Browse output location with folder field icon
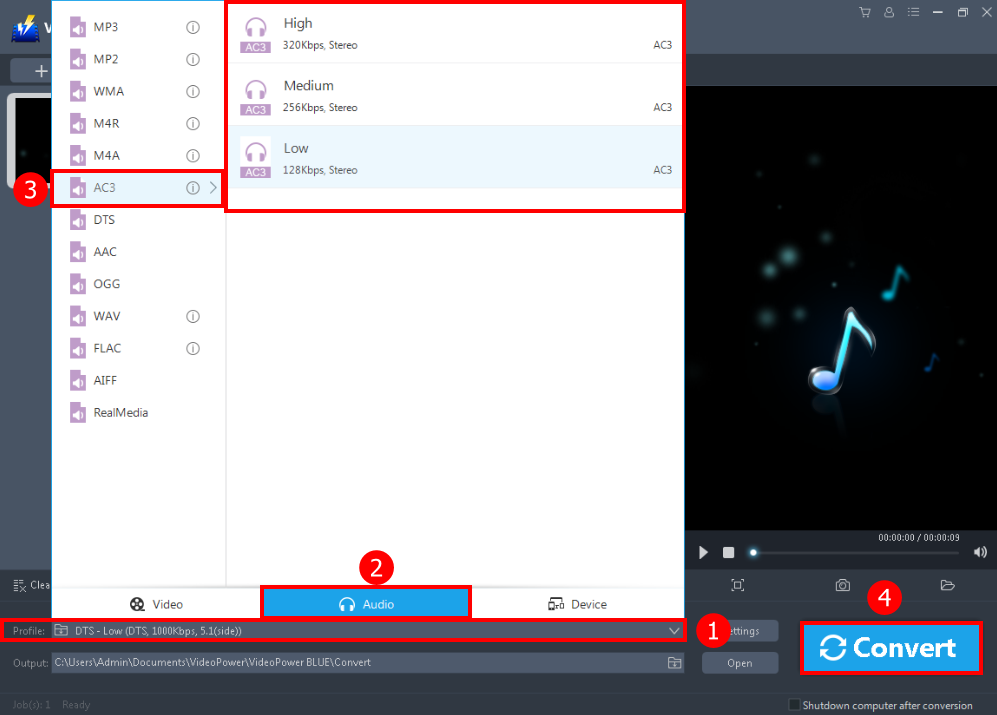Screen dimensions: 997x715 click(674, 663)
